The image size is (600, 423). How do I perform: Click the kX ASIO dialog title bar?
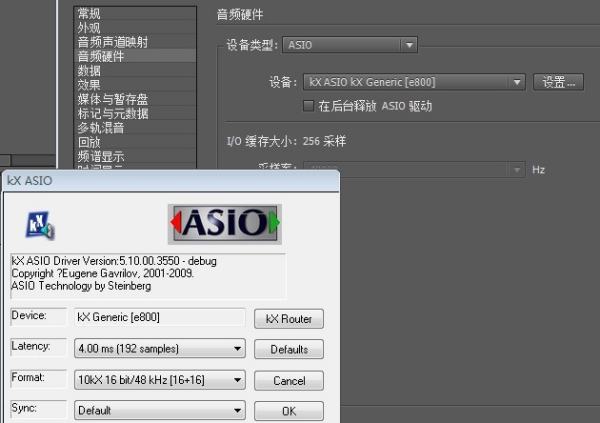pyautogui.click(x=171, y=181)
